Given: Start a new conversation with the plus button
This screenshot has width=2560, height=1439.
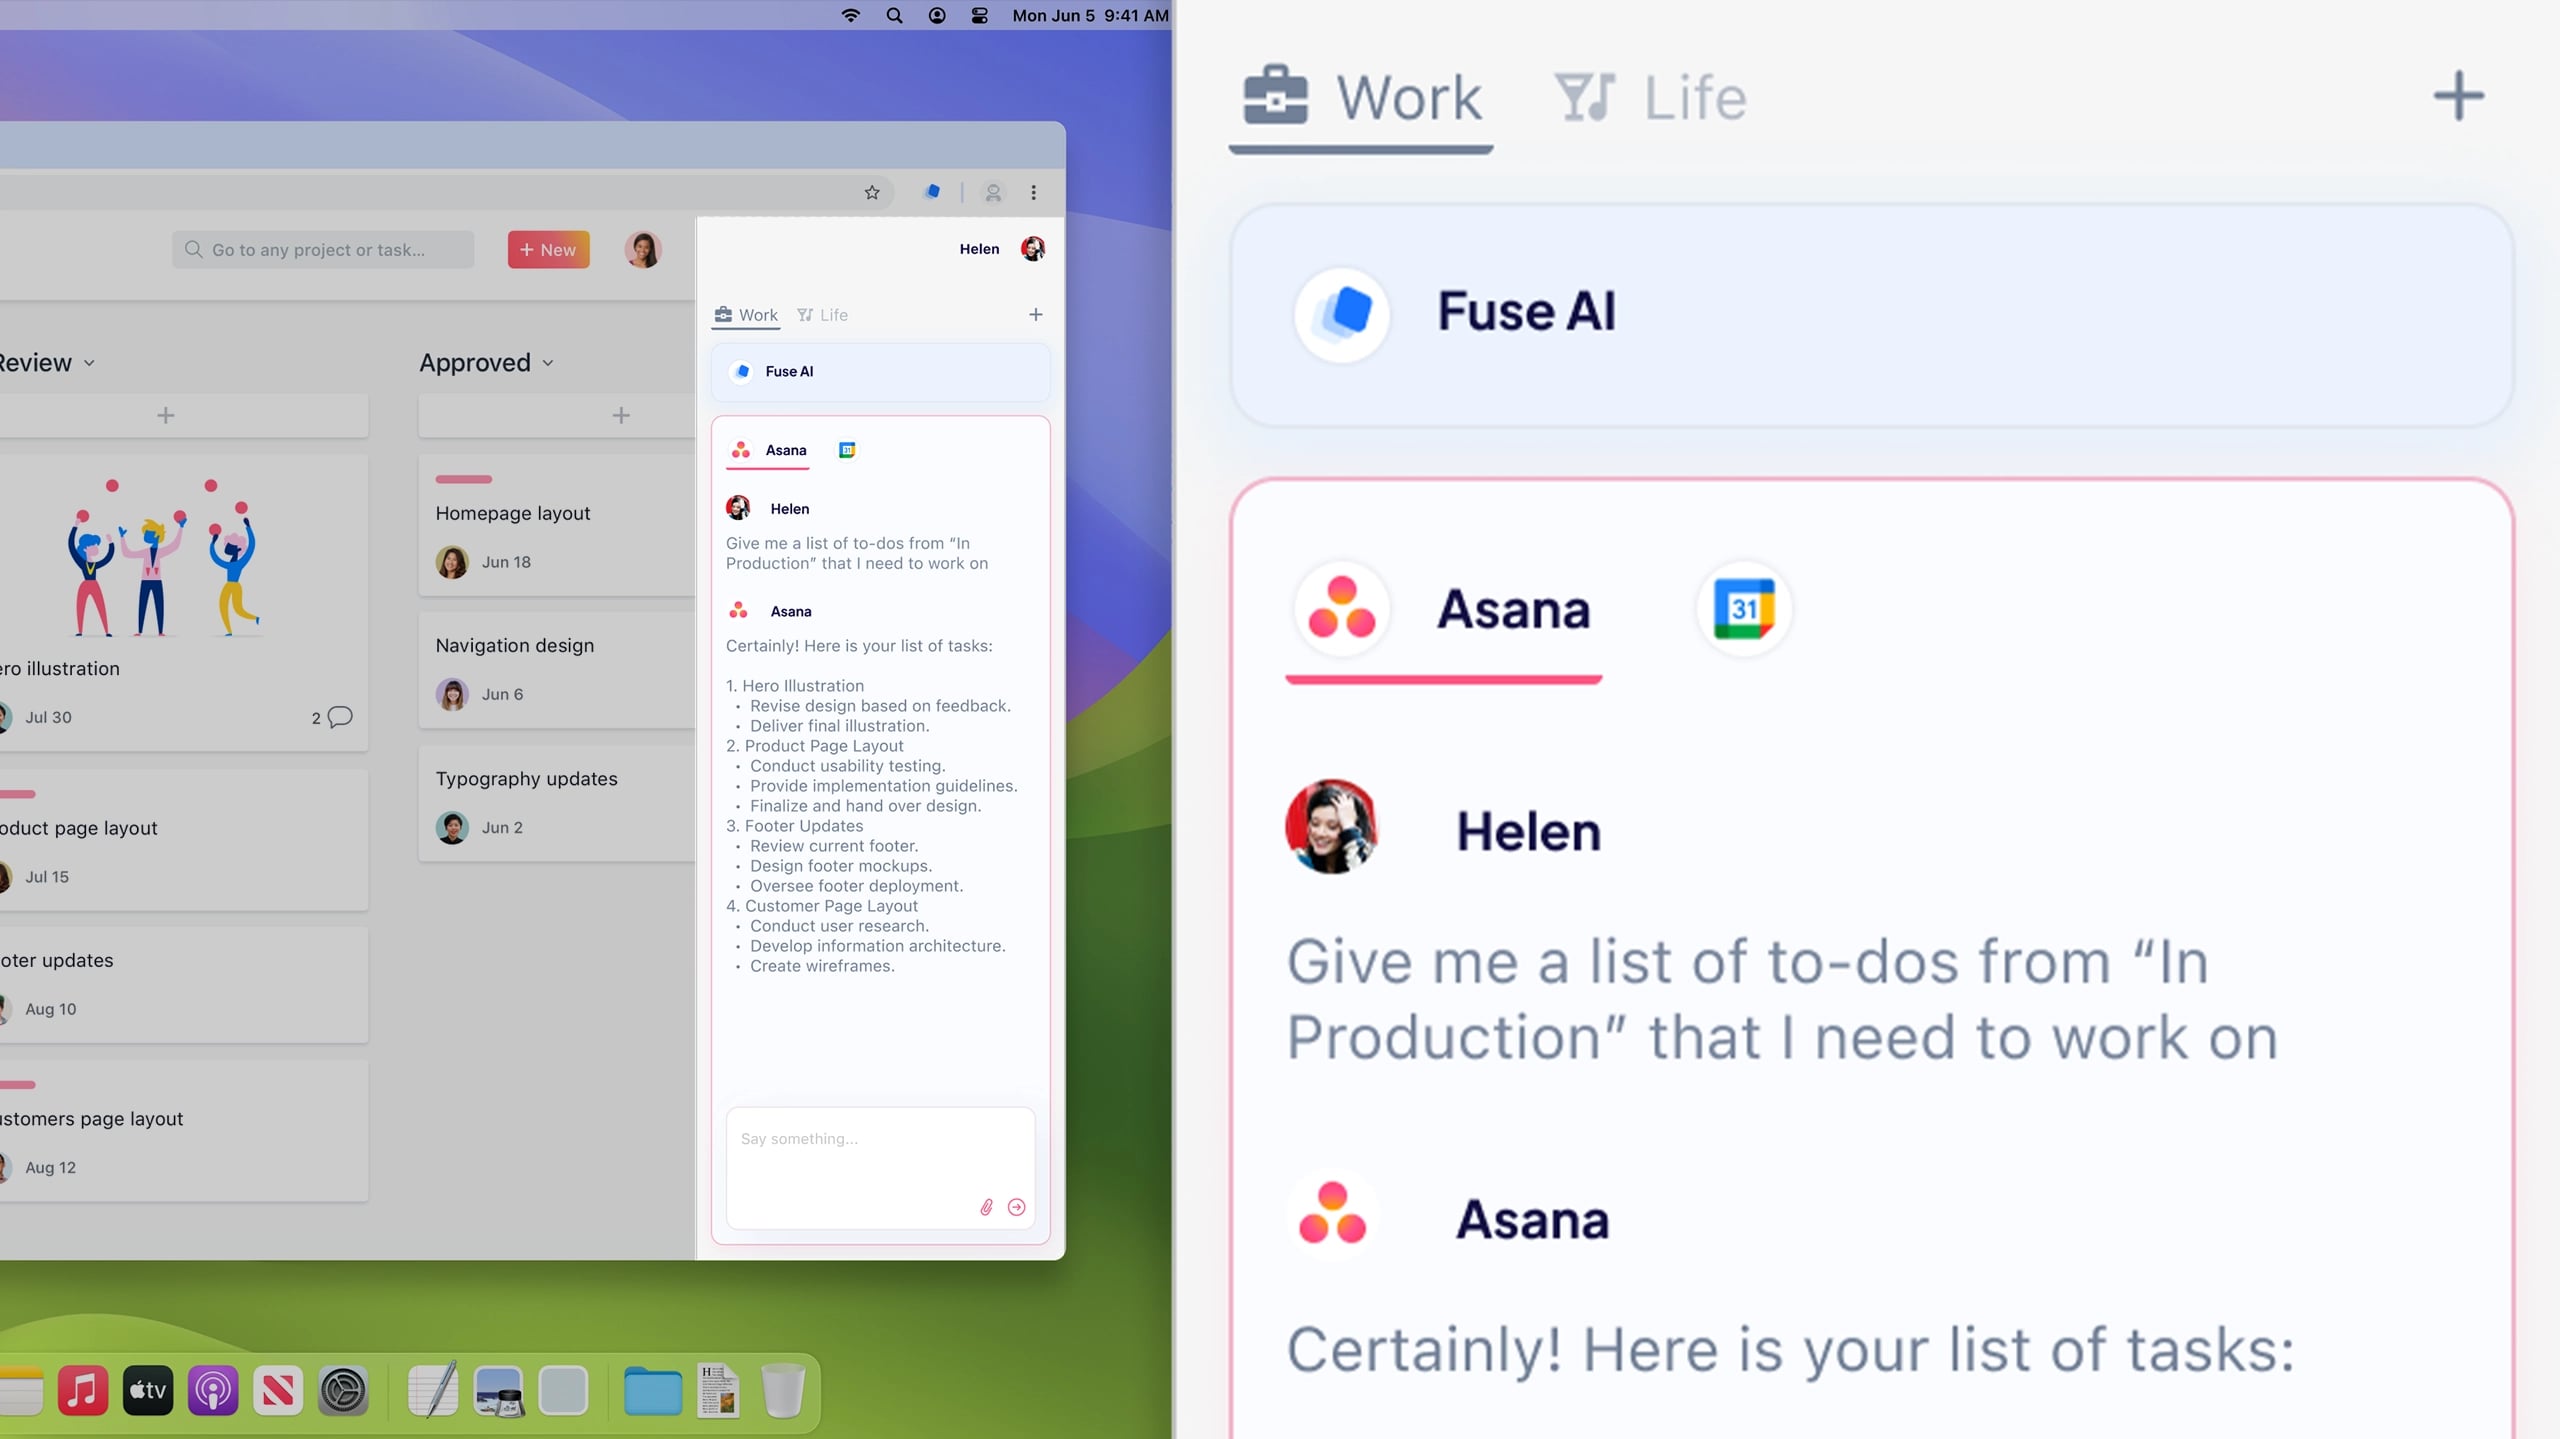Looking at the screenshot, I should 1036,314.
